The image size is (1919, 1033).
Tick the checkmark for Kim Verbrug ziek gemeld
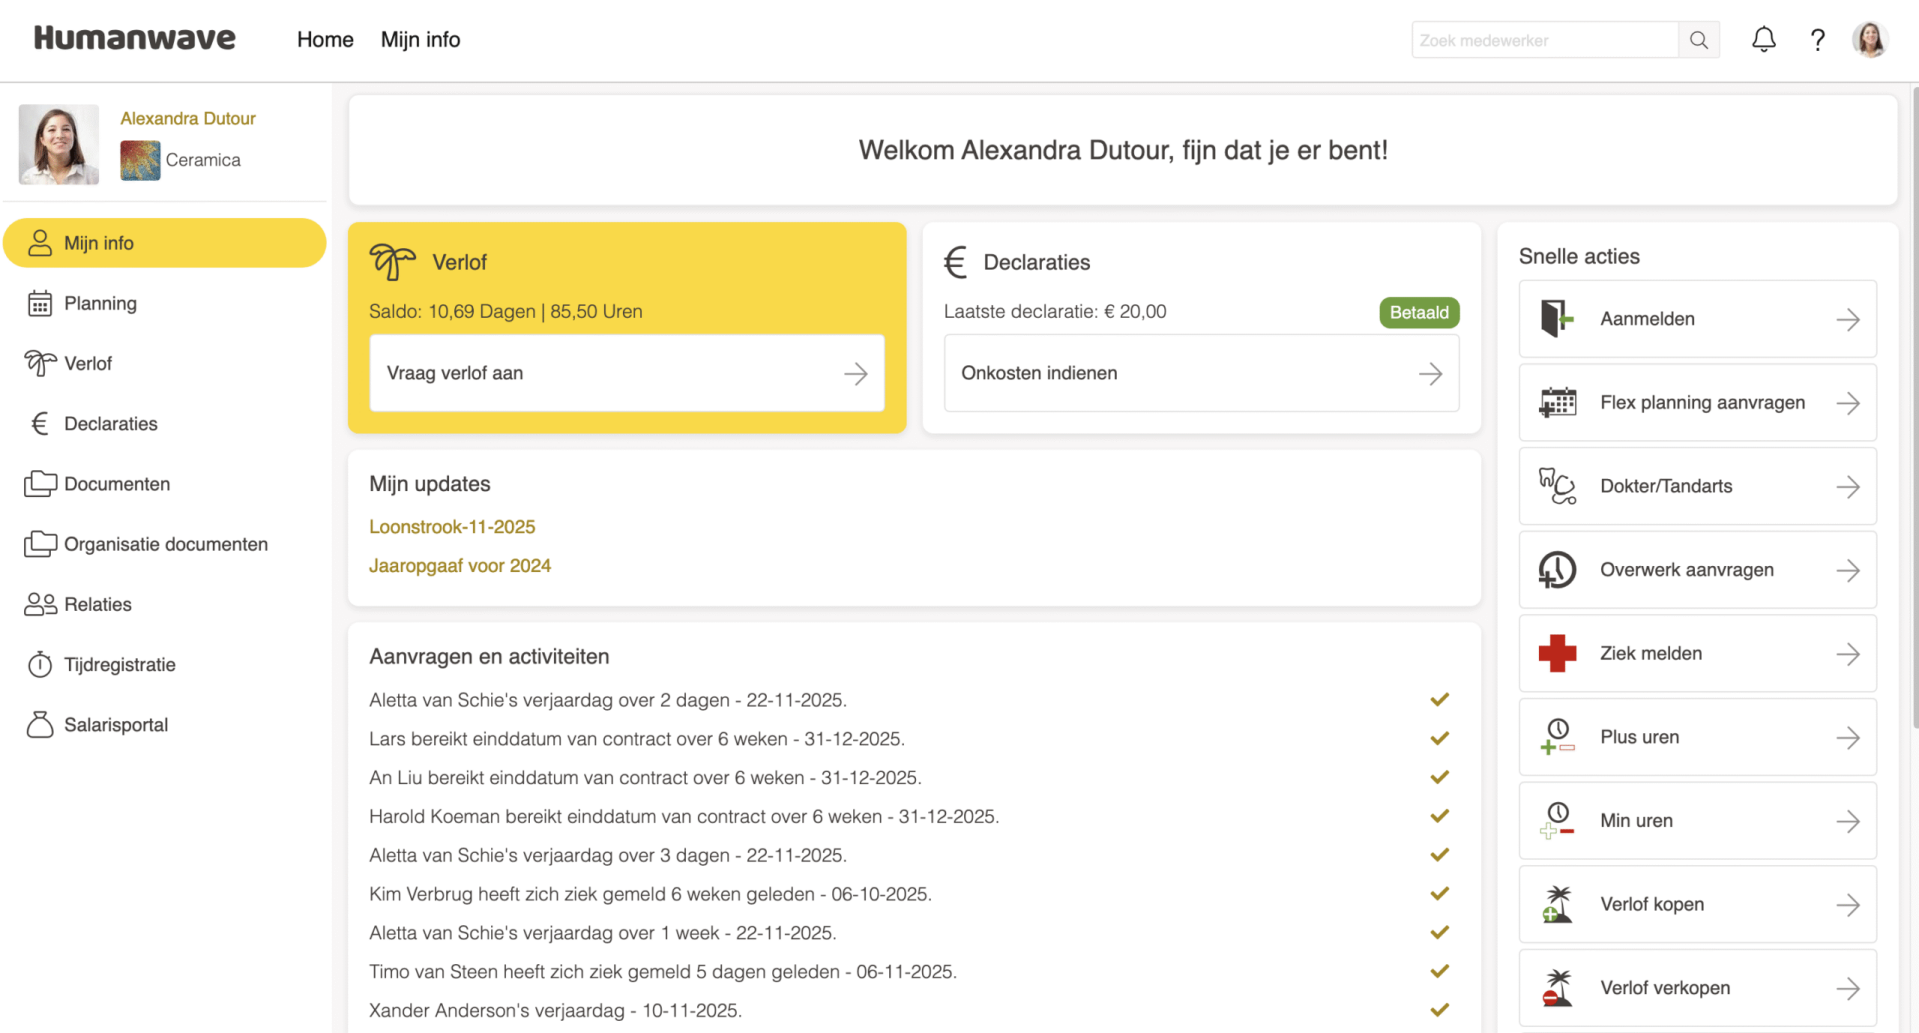coord(1439,894)
